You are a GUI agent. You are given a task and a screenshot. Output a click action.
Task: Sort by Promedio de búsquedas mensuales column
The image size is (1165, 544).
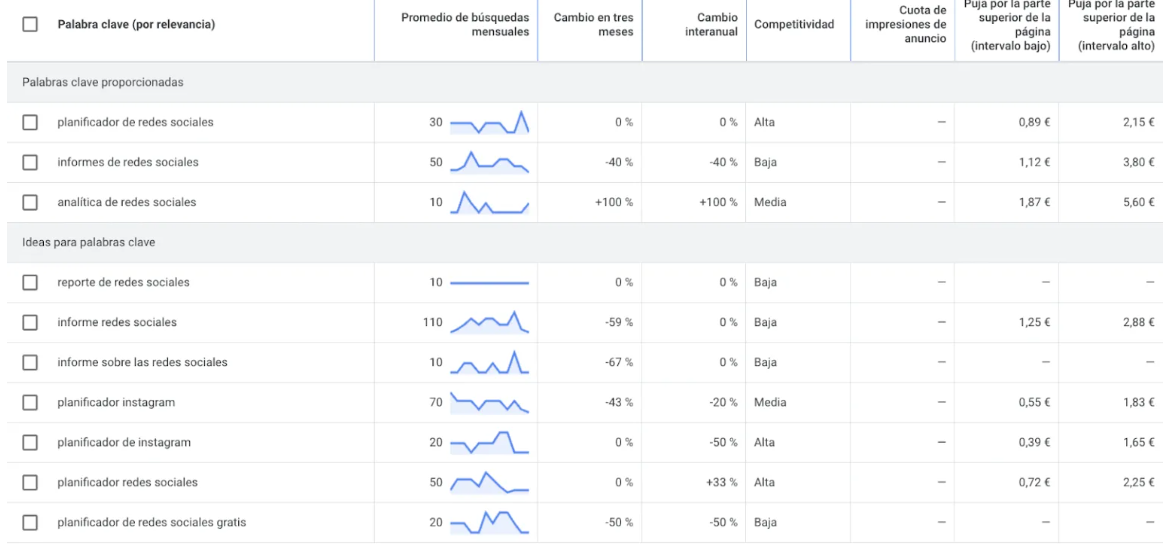tap(465, 25)
